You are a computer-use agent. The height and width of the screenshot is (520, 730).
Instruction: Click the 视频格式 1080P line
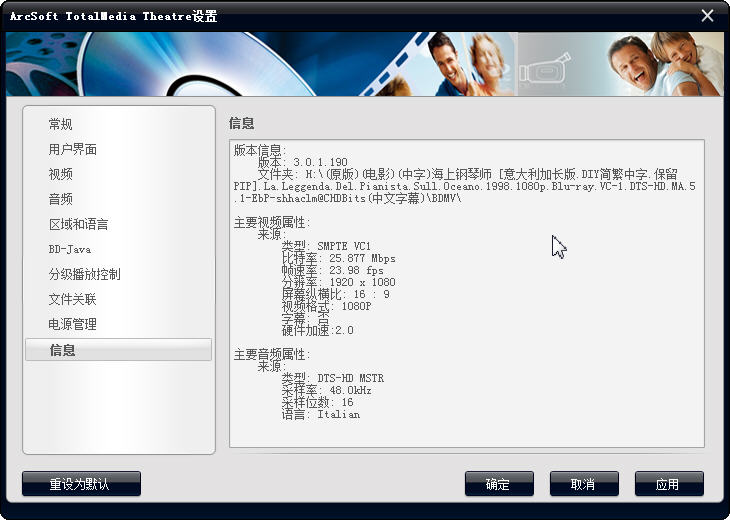327,306
